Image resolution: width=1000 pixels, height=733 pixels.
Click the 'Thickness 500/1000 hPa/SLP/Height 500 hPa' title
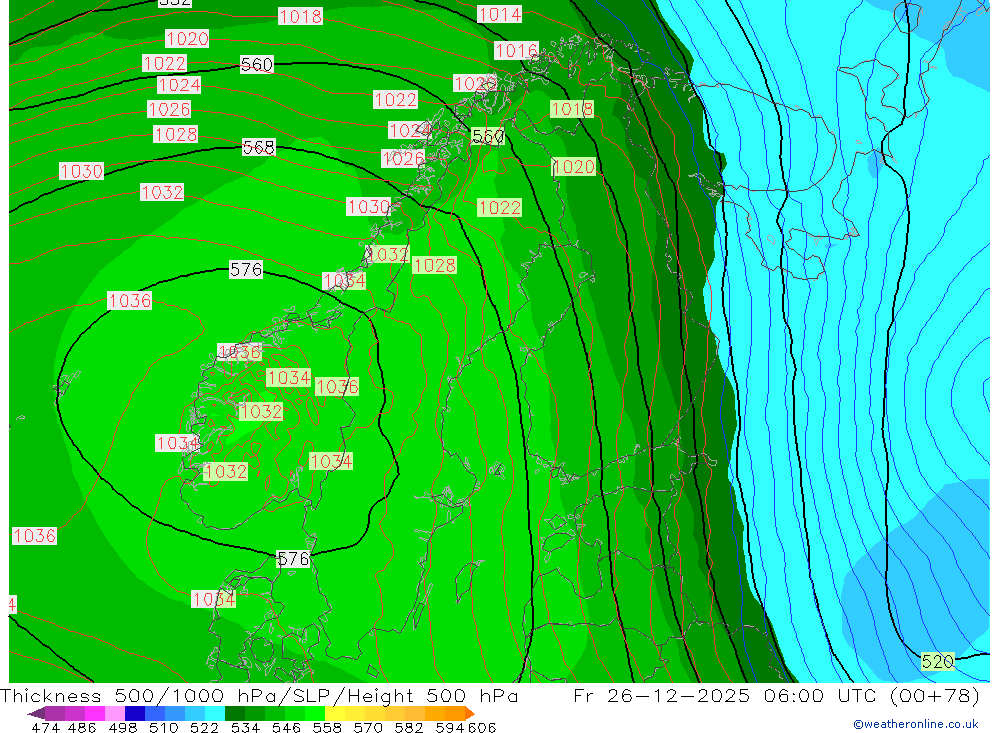(x=259, y=695)
